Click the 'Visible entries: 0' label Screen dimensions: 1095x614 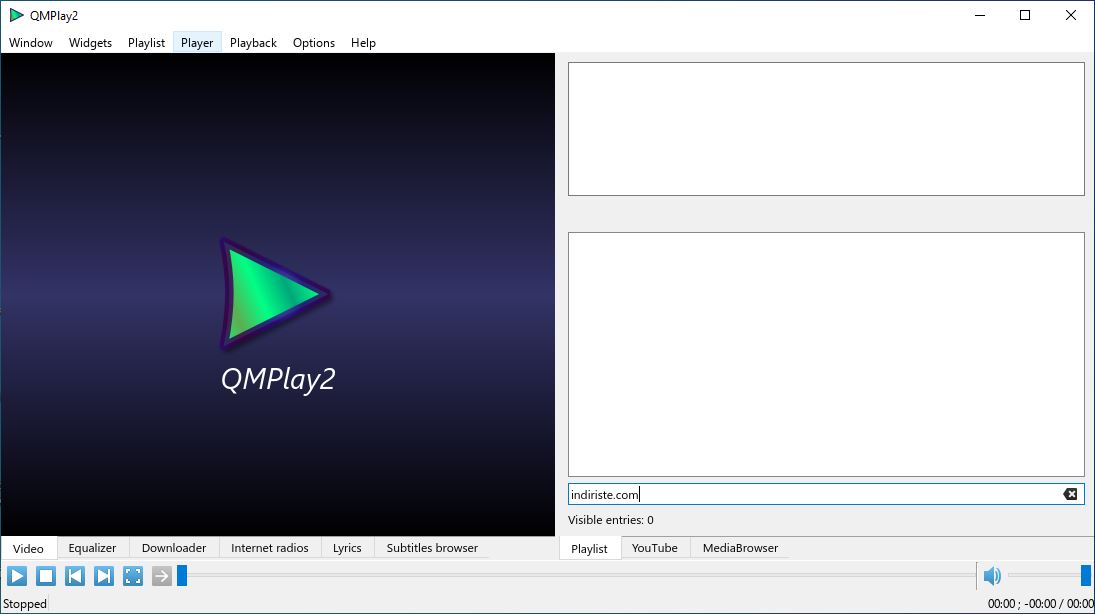pos(610,520)
